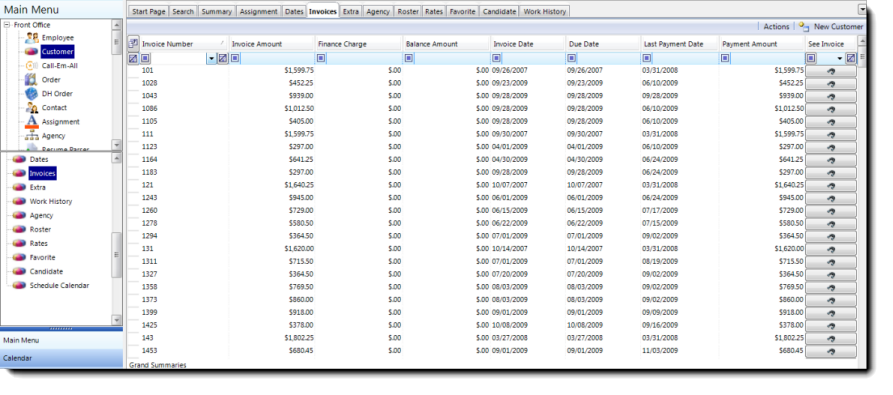The image size is (893, 395).
Task: Click the Main Menu bottom pane button
Action: (62, 340)
